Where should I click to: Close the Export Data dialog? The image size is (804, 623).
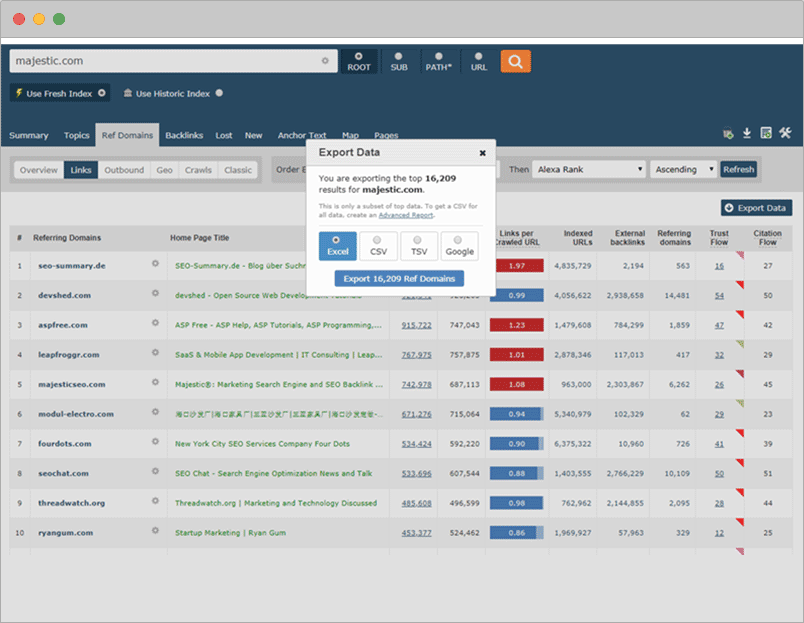pyautogui.click(x=483, y=153)
